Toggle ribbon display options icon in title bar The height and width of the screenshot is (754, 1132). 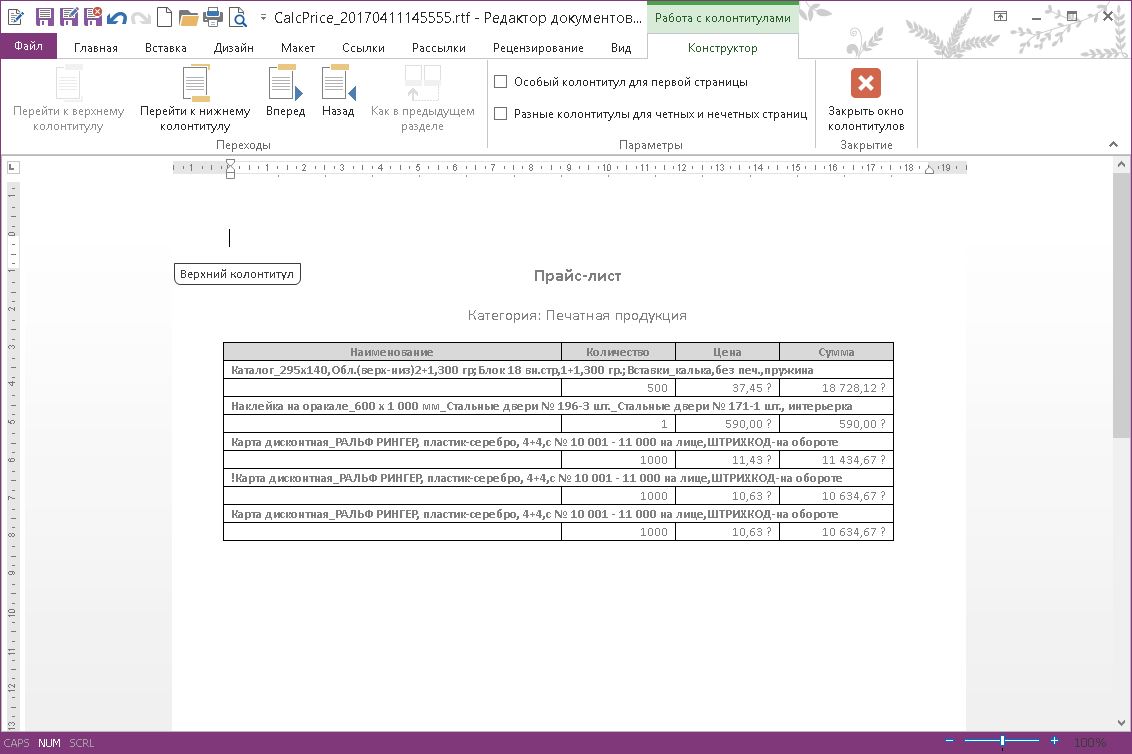pyautogui.click(x=1000, y=16)
